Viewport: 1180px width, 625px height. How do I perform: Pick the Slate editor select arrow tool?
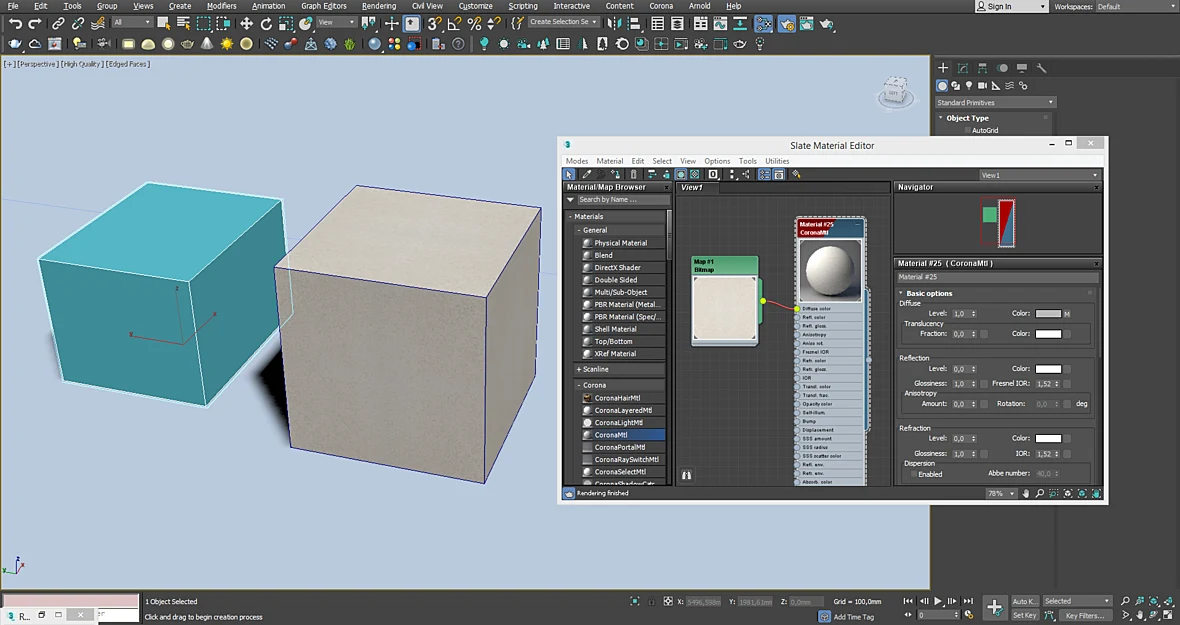[x=570, y=174]
